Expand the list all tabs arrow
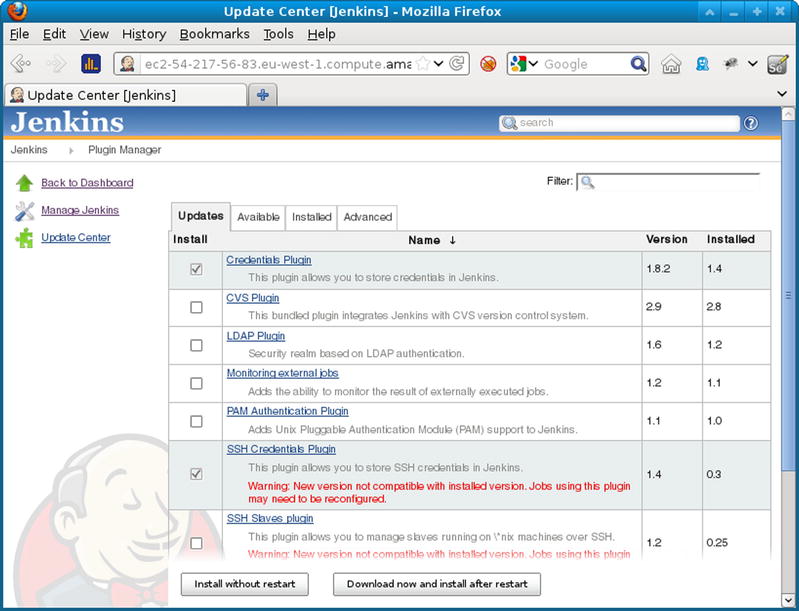The image size is (799, 611). [x=782, y=94]
